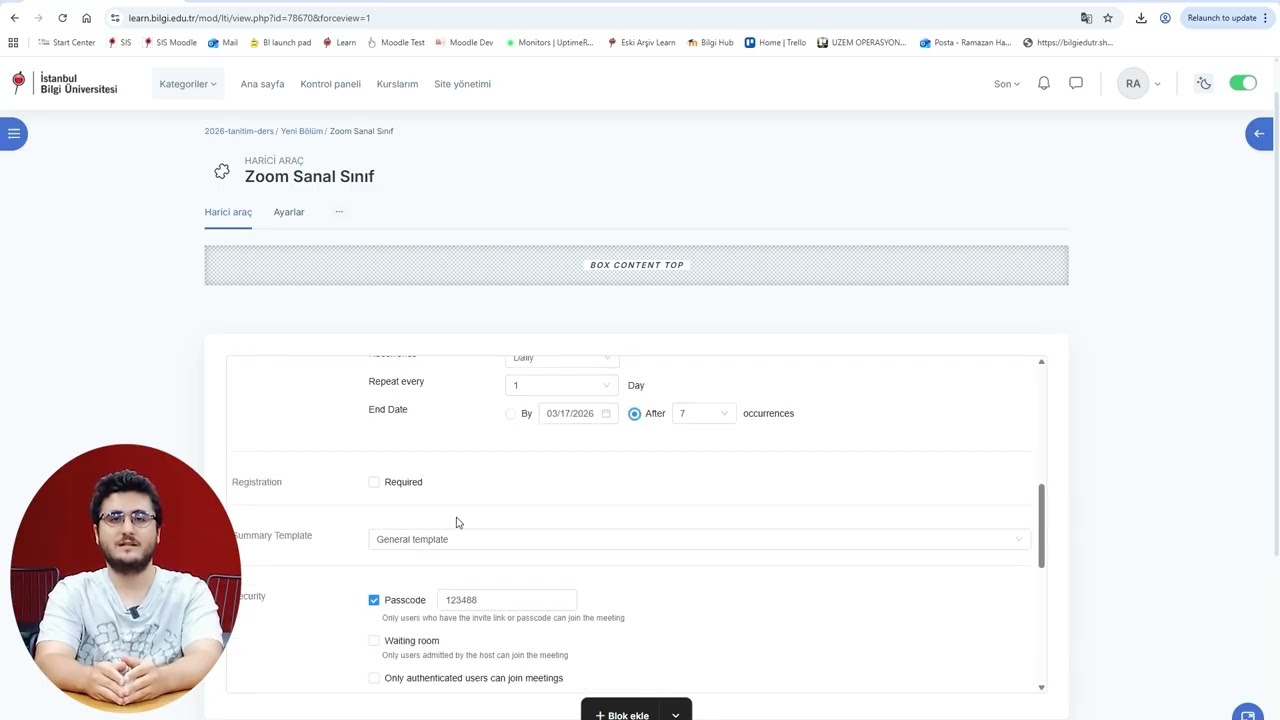This screenshot has width=1280, height=720.
Task: Bookmark this page with the star icon
Action: pos(1108,18)
